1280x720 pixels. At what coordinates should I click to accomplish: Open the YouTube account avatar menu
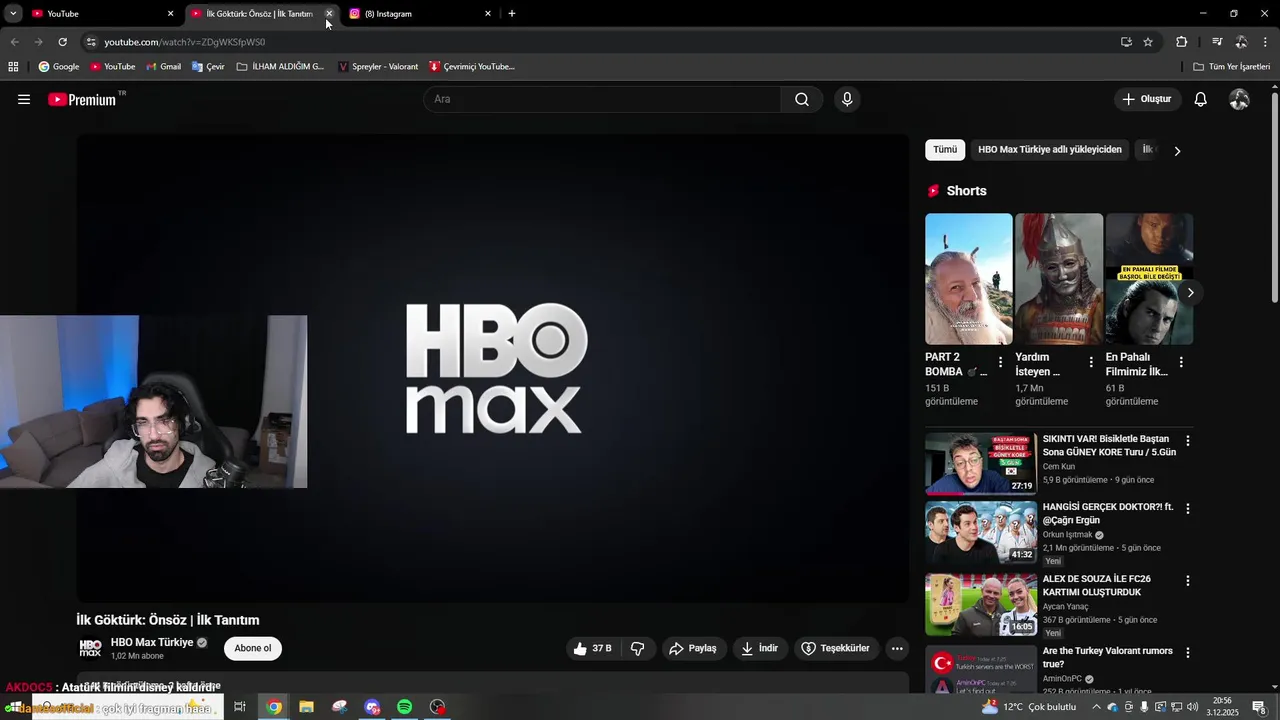tap(1239, 99)
